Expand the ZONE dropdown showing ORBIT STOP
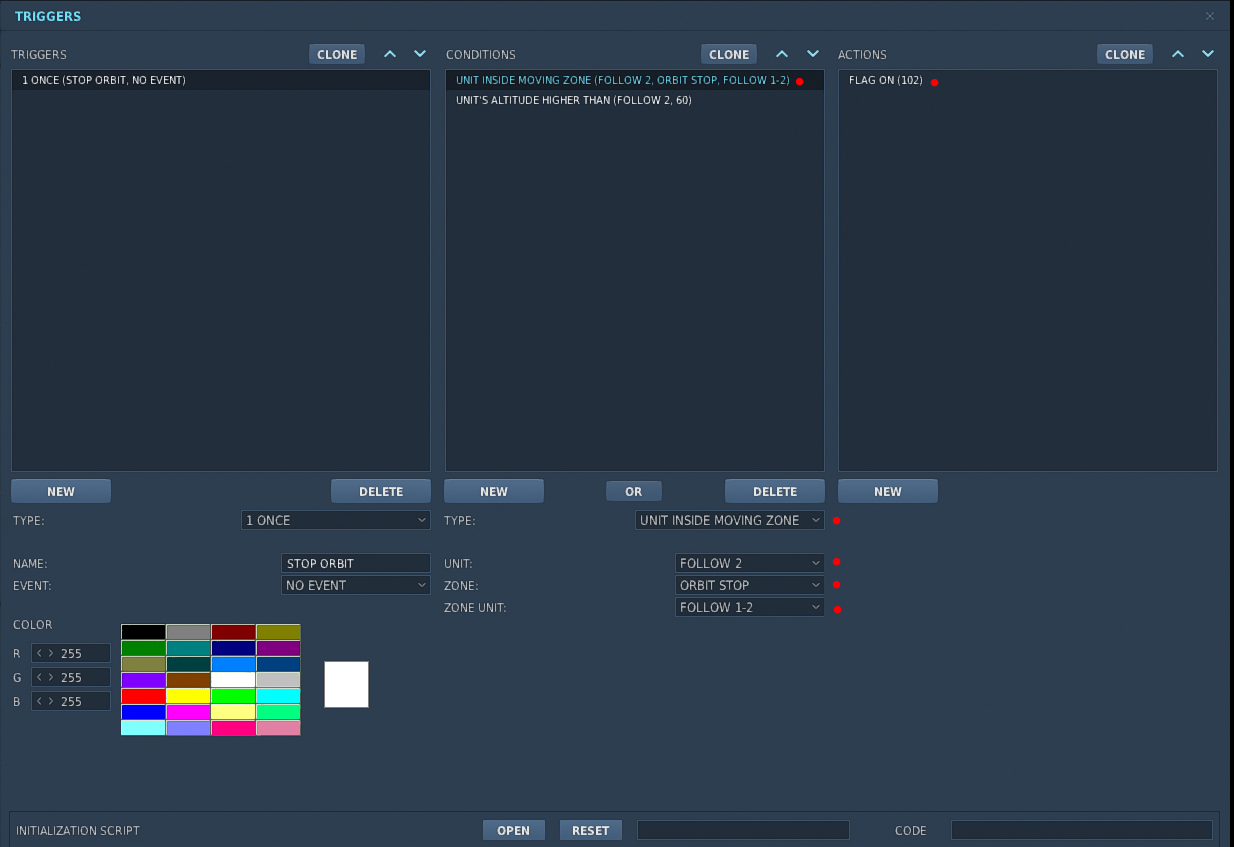Screen dimensions: 1234x847 [x=750, y=585]
